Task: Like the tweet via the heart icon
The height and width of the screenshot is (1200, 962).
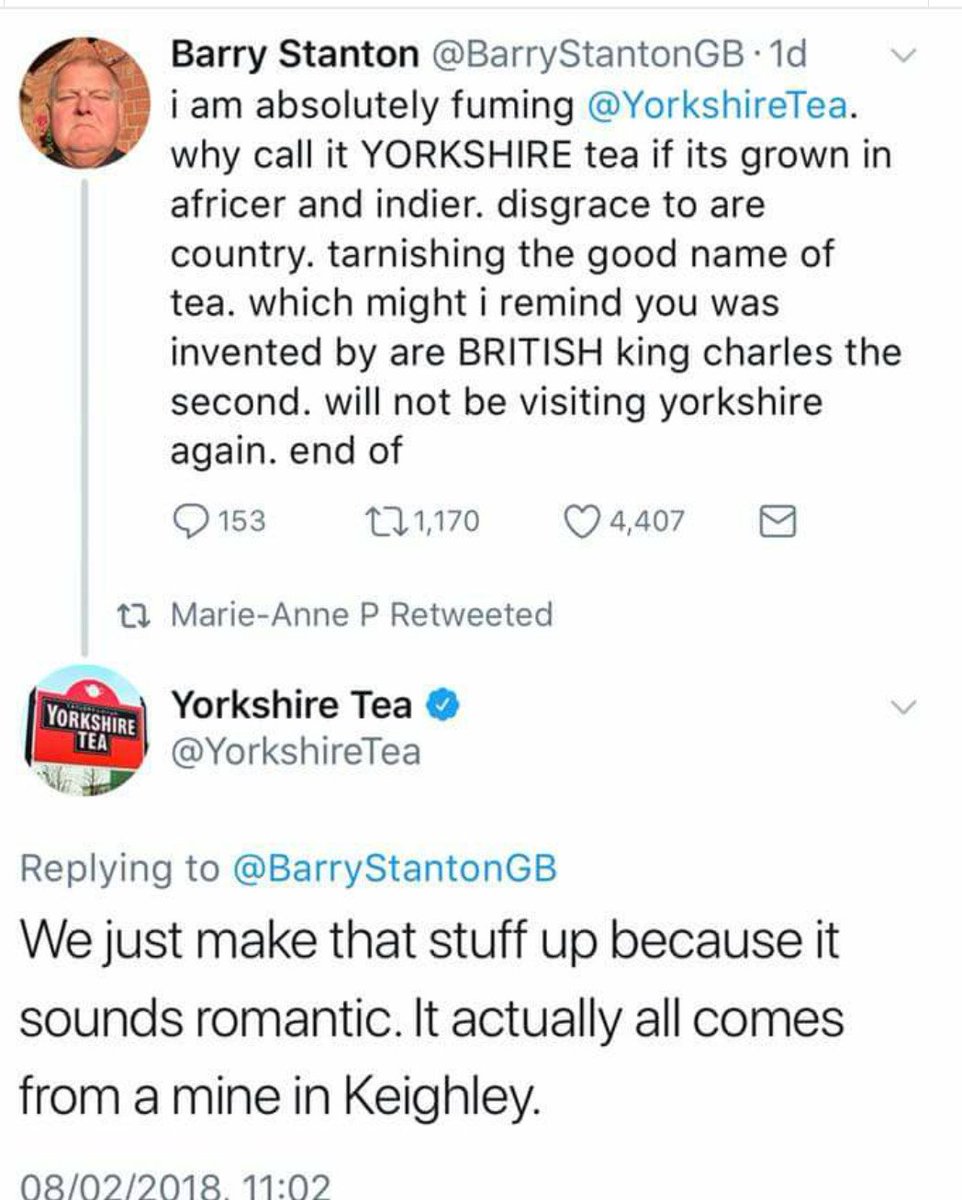Action: click(x=579, y=521)
